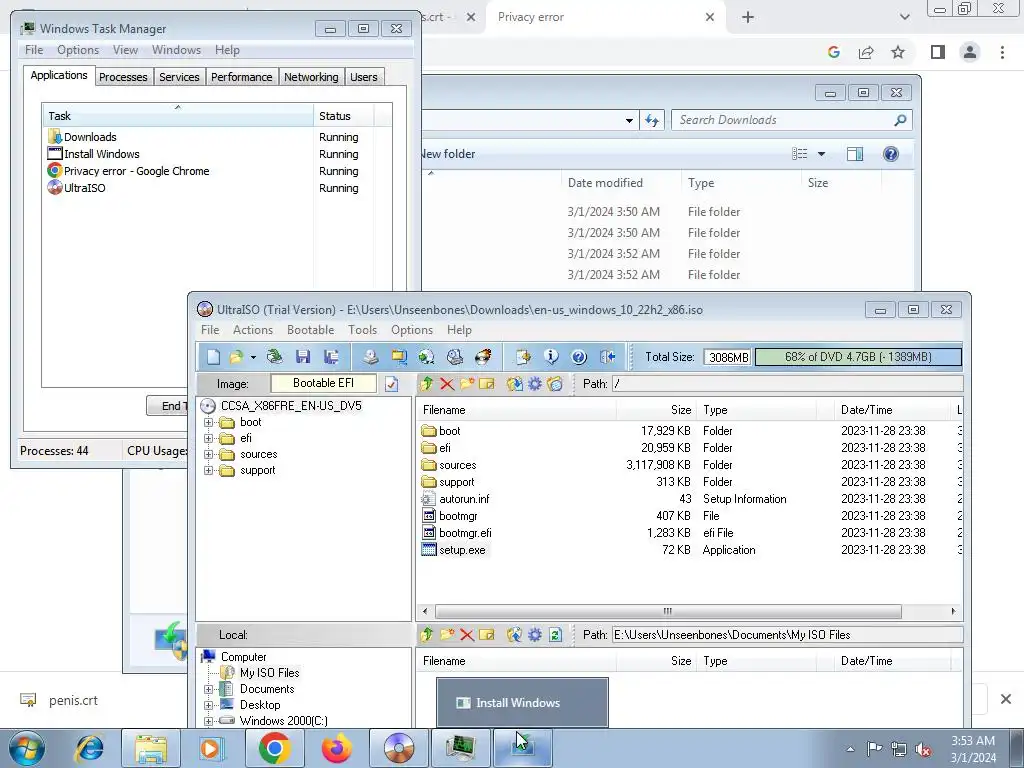
Task: Close the Chrome downloads bar with X
Action: pyautogui.click(x=1006, y=699)
